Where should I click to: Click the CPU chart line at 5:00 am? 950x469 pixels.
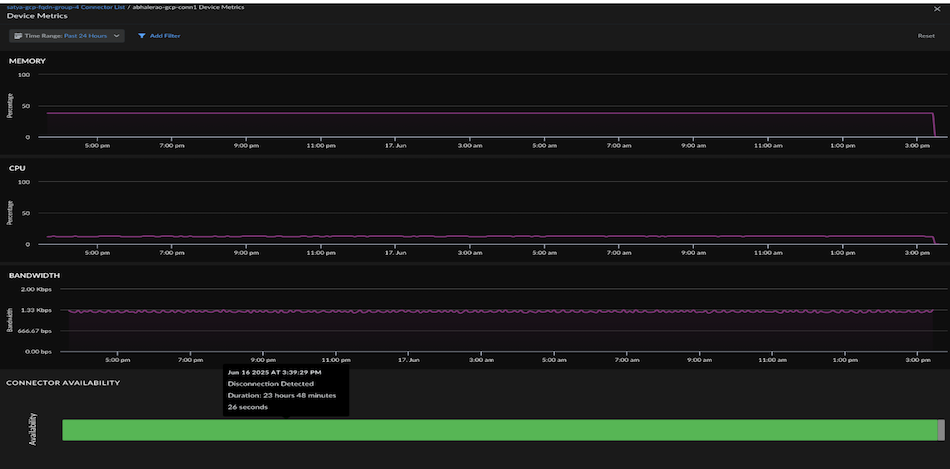click(544, 237)
